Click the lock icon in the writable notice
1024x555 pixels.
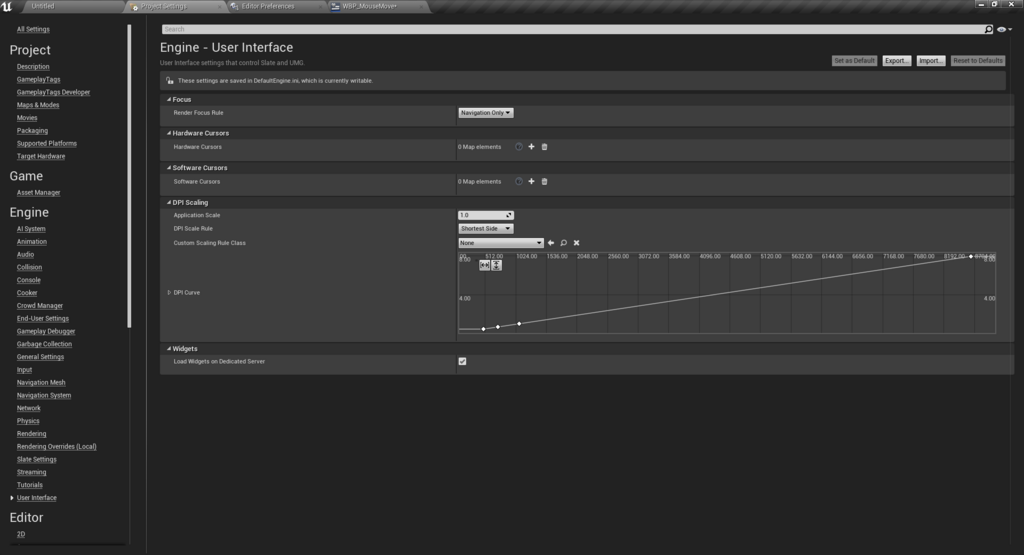pos(170,81)
